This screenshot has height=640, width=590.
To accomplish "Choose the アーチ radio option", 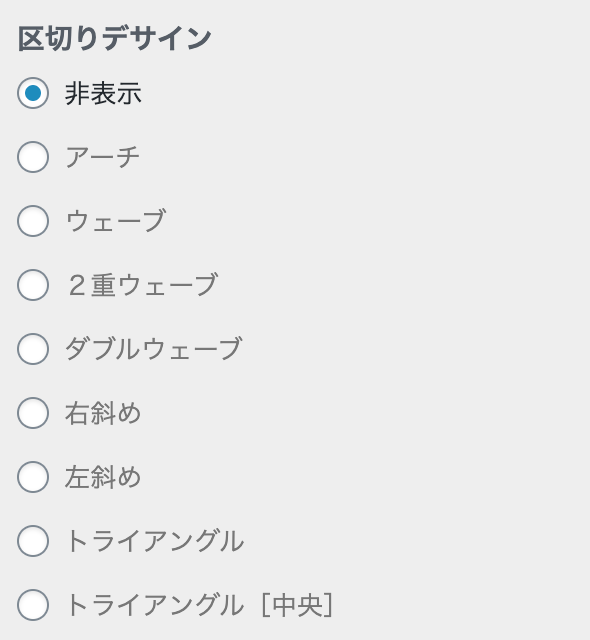I will 33,157.
